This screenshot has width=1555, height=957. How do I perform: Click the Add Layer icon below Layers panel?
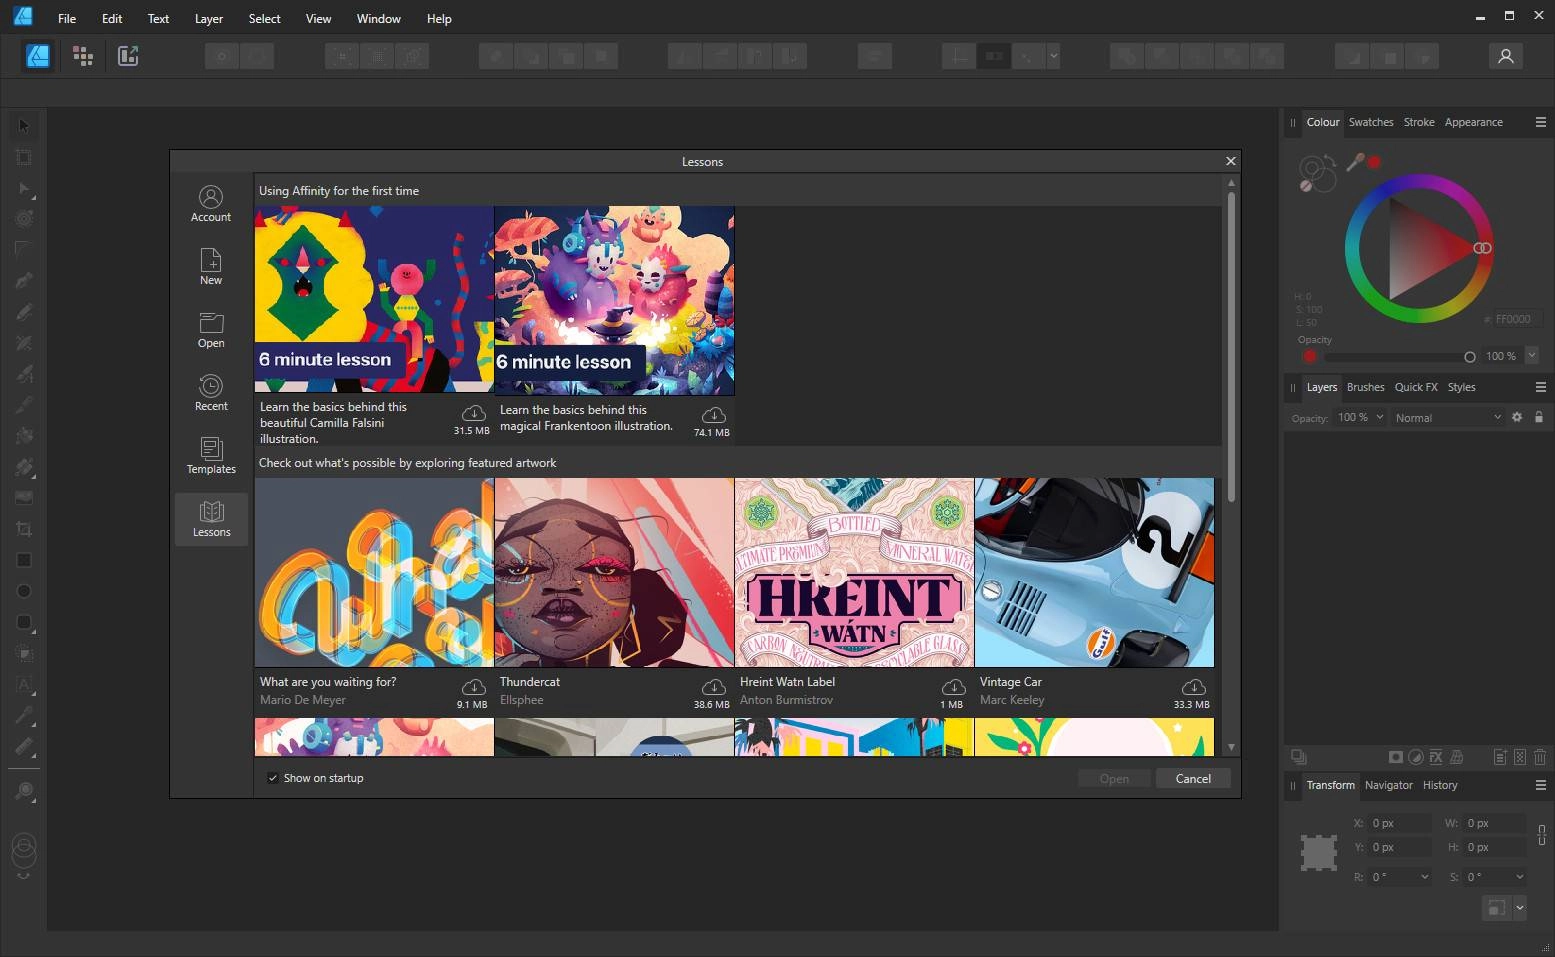(1499, 757)
